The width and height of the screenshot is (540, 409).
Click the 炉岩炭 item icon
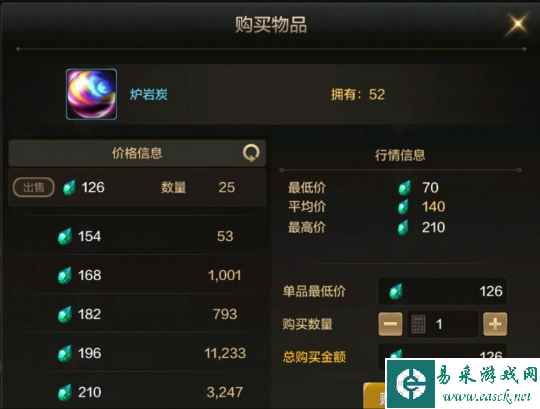pos(91,94)
